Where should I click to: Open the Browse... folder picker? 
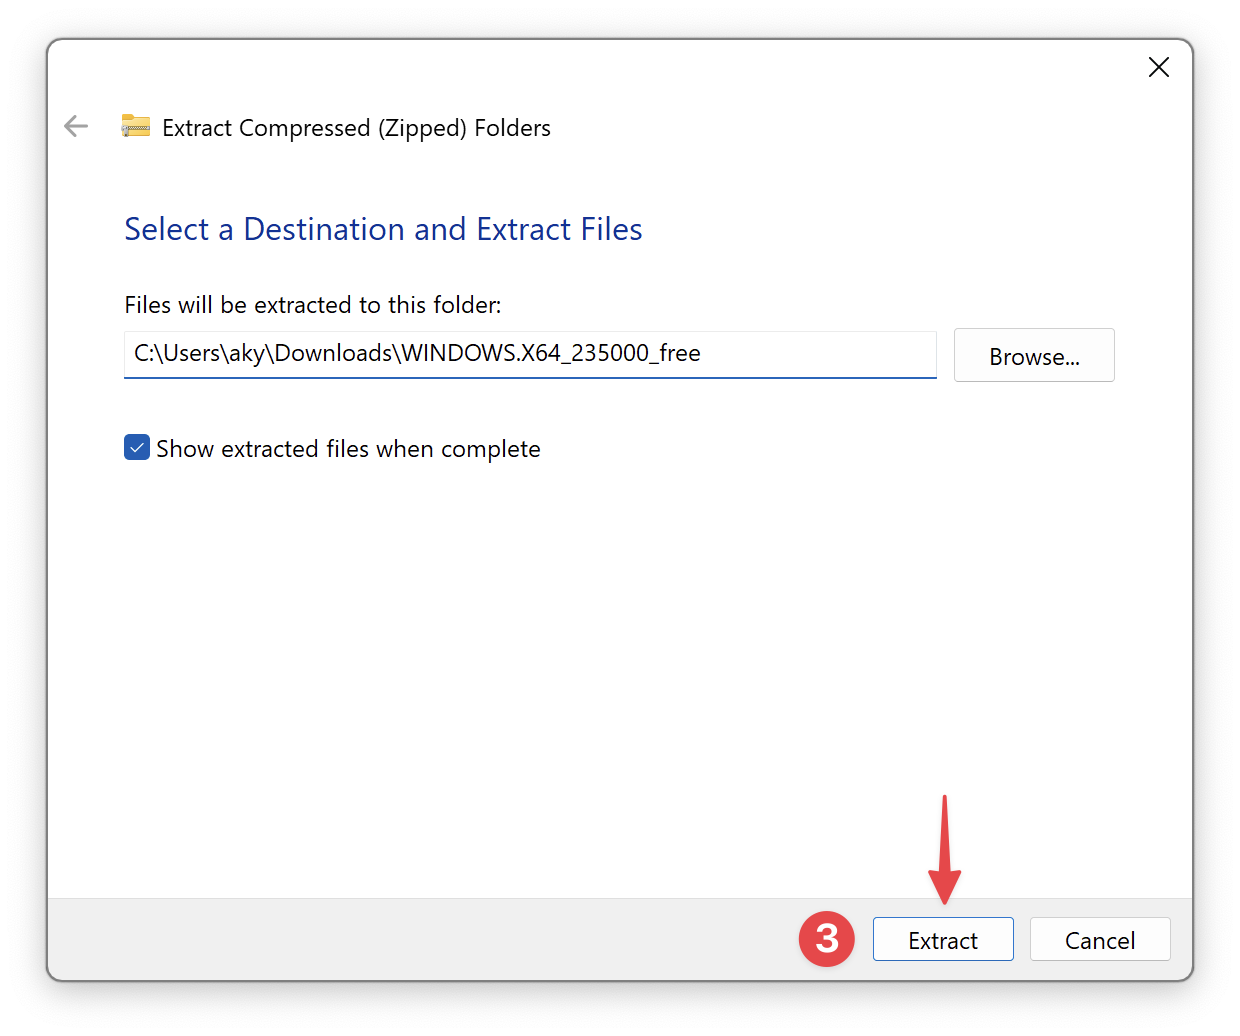(x=1033, y=356)
